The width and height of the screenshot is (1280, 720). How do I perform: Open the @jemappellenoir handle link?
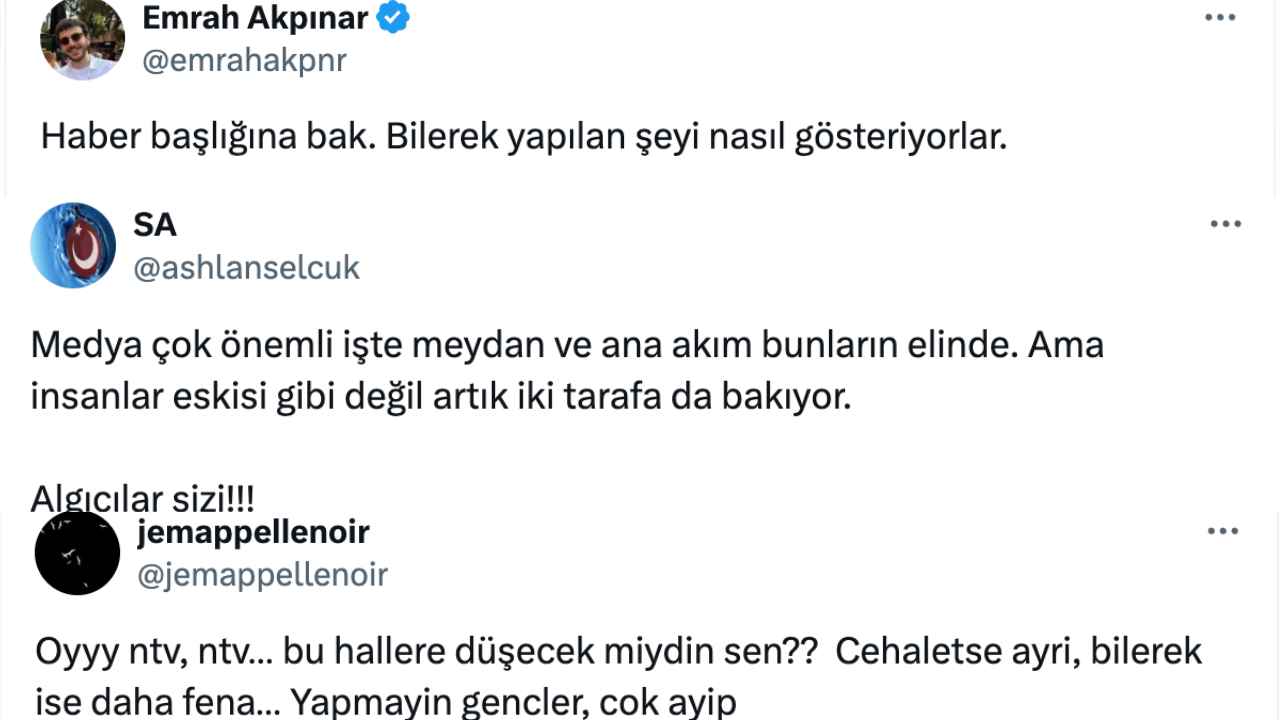(x=260, y=575)
